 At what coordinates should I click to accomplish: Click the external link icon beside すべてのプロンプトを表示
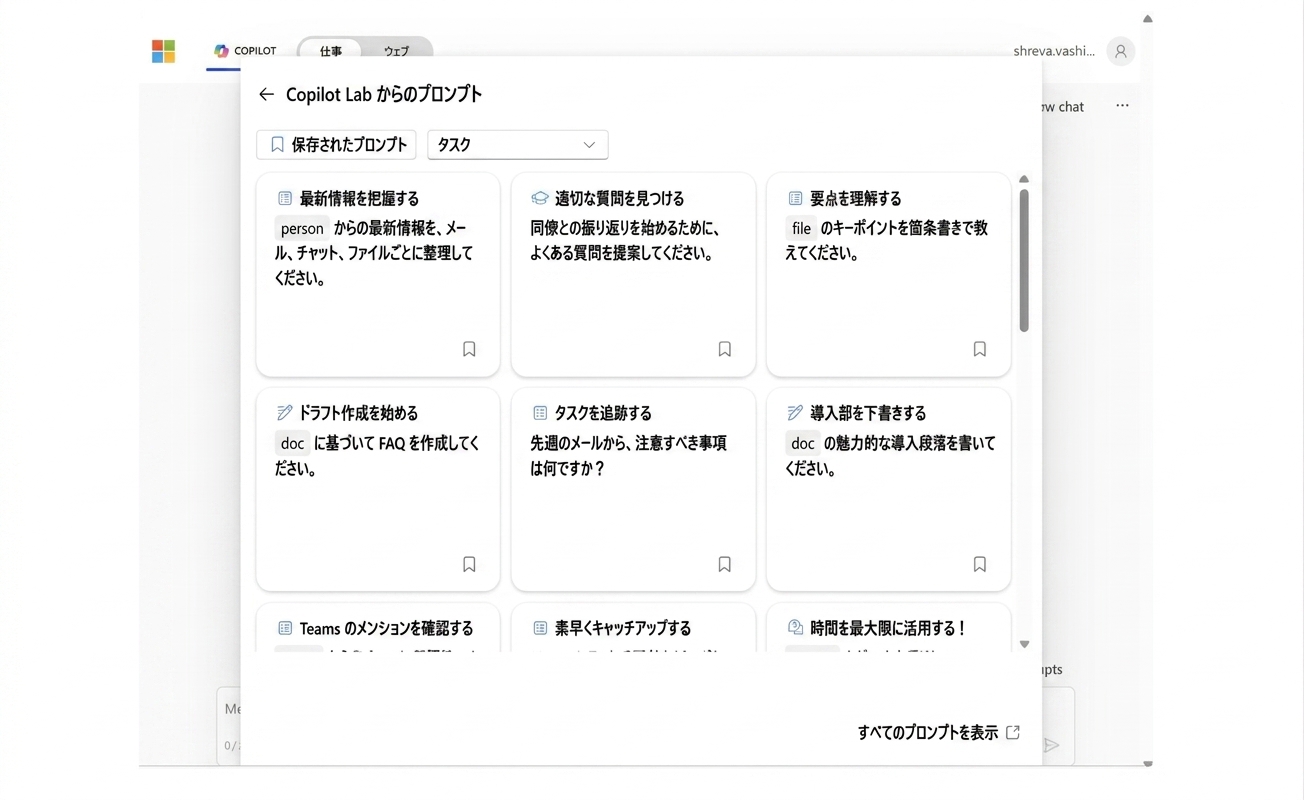click(1013, 732)
